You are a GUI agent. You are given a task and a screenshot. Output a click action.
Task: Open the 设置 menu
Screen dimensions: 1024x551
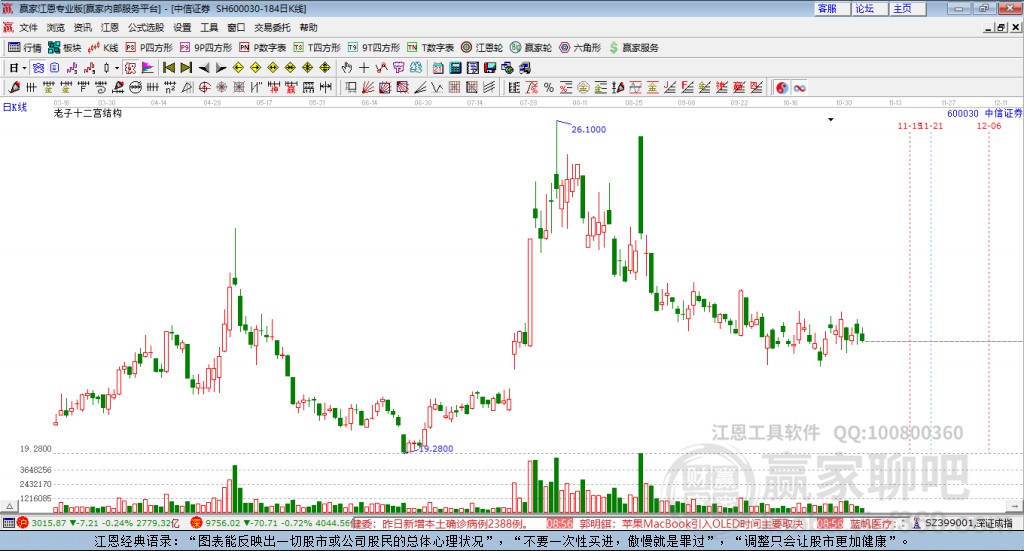coord(182,27)
